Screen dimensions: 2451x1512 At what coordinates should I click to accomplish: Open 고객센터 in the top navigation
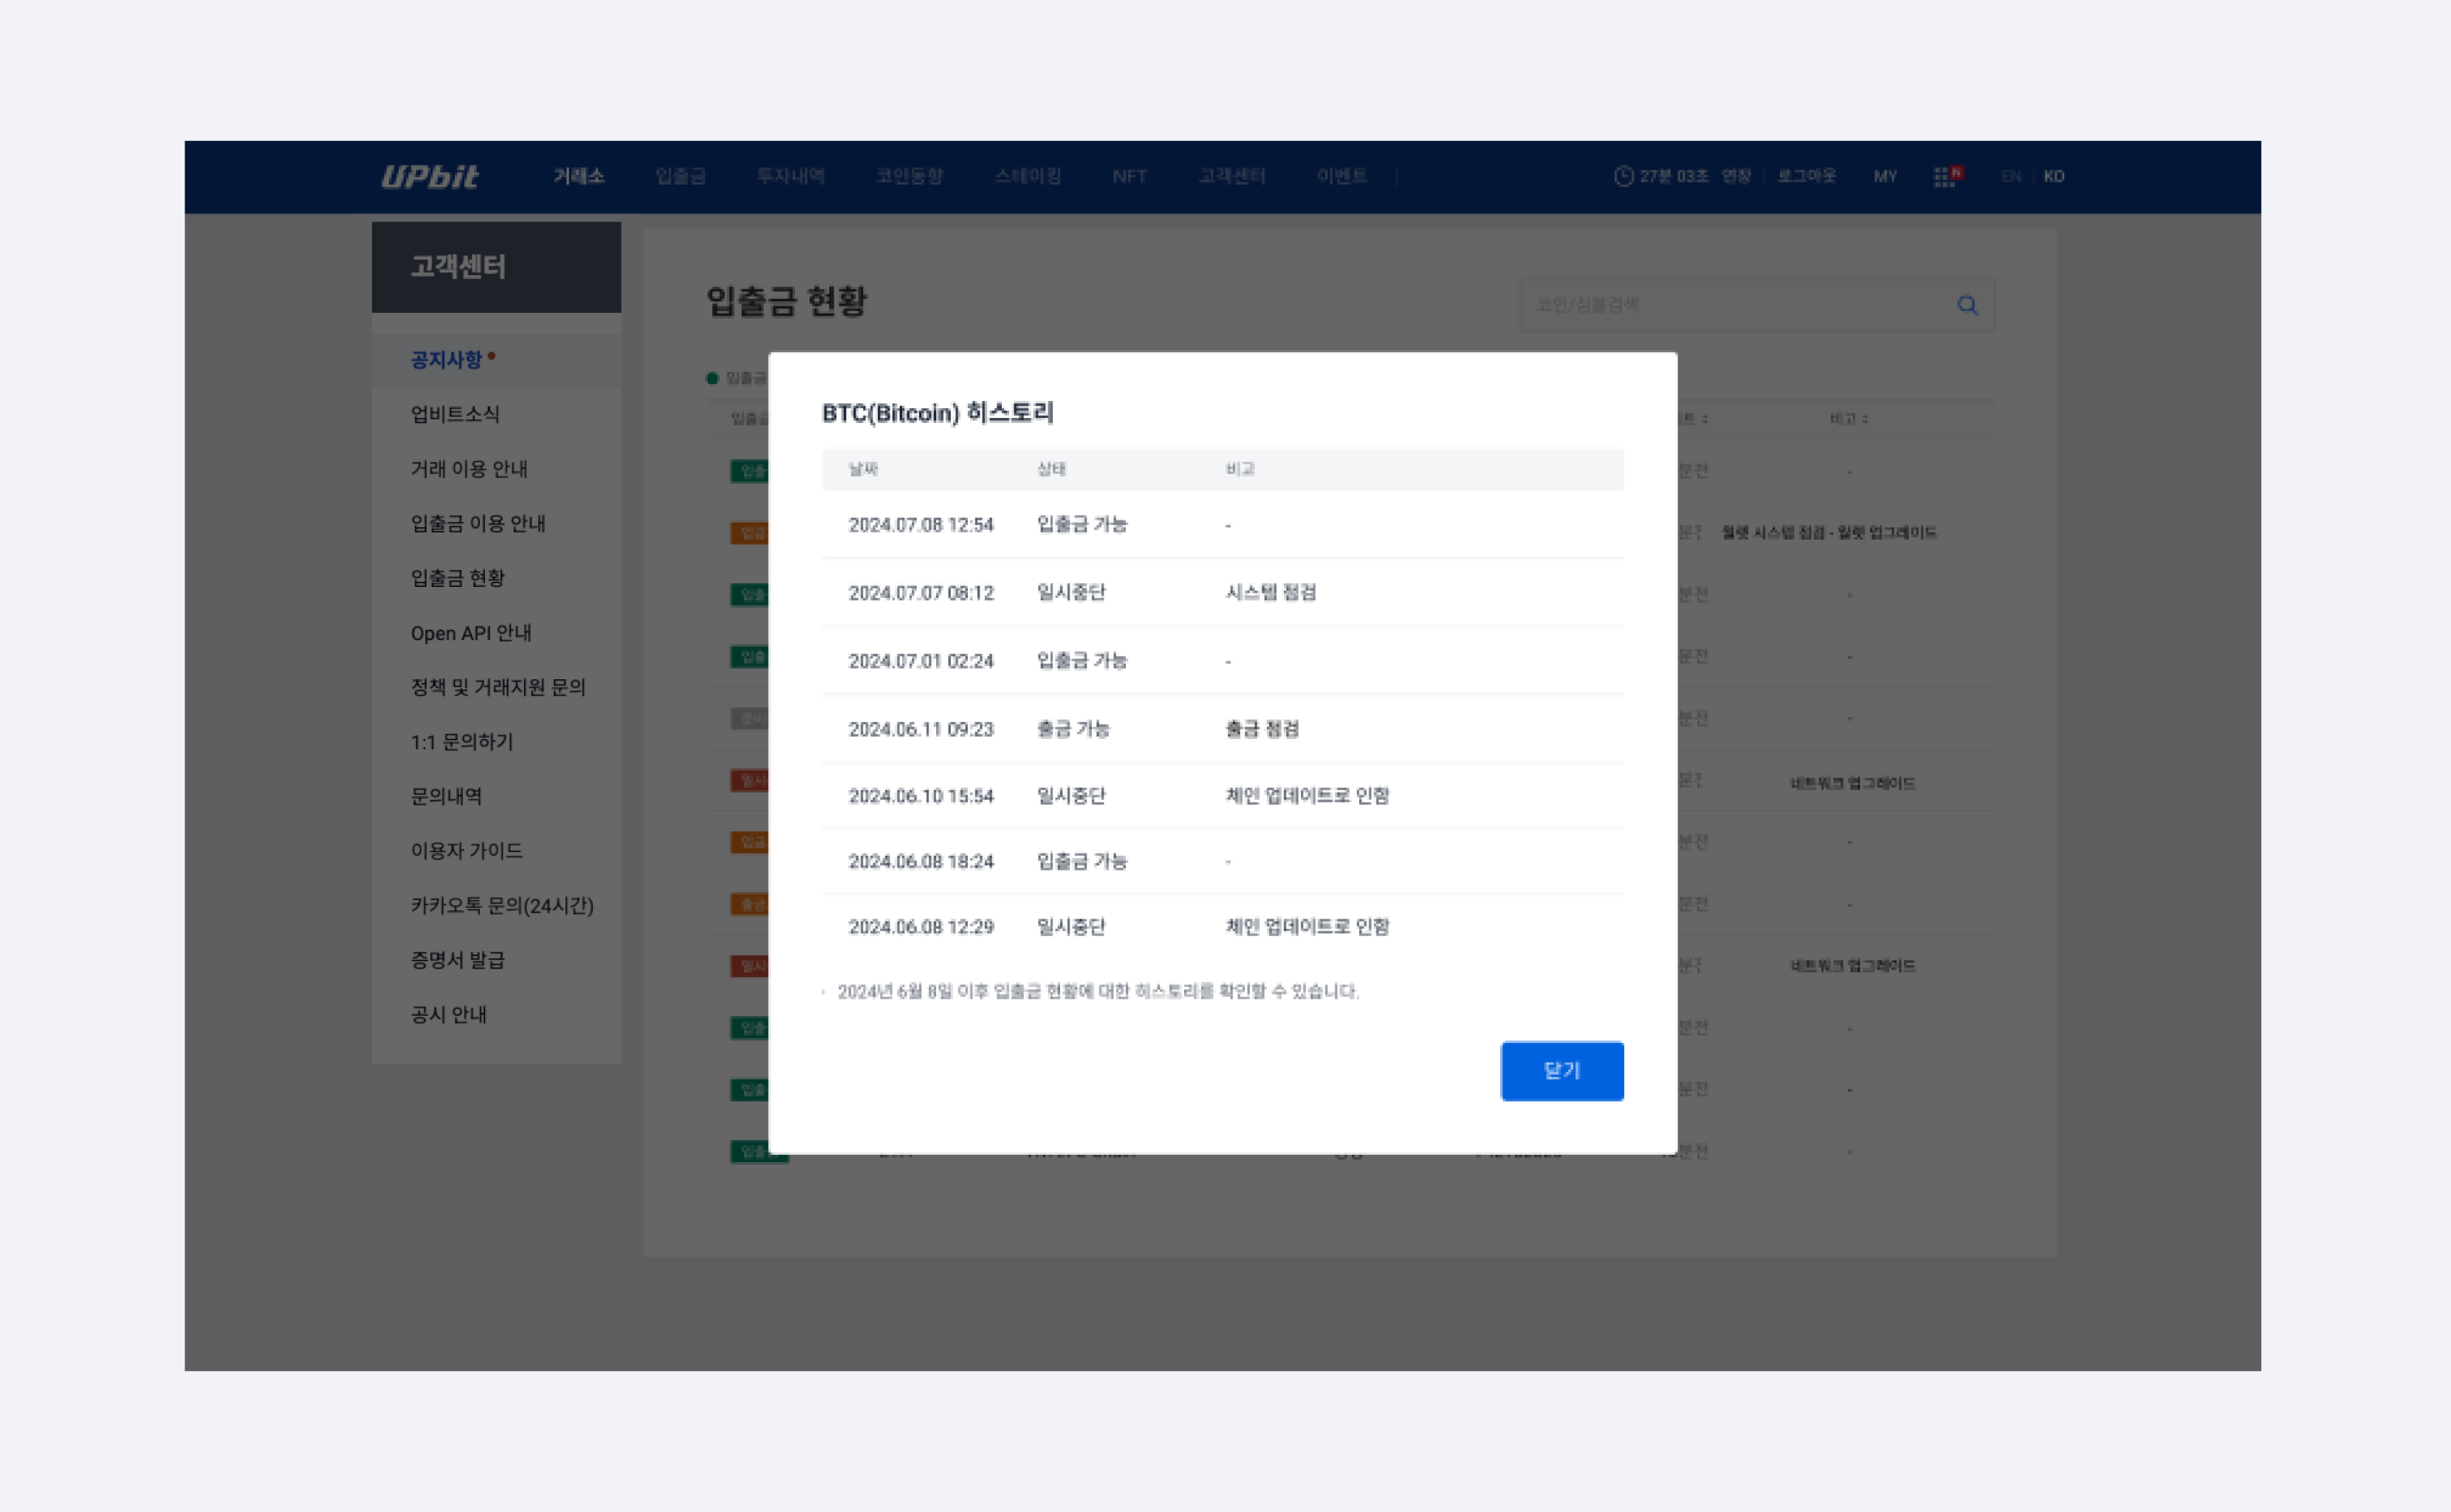click(1231, 176)
